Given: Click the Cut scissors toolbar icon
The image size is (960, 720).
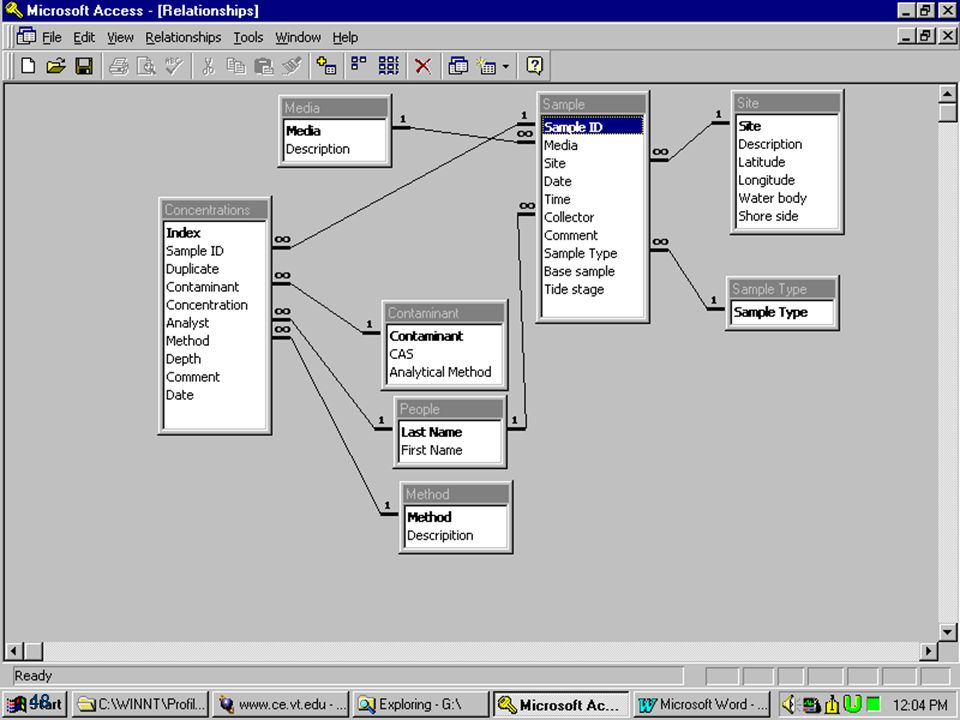Looking at the screenshot, I should coord(208,66).
